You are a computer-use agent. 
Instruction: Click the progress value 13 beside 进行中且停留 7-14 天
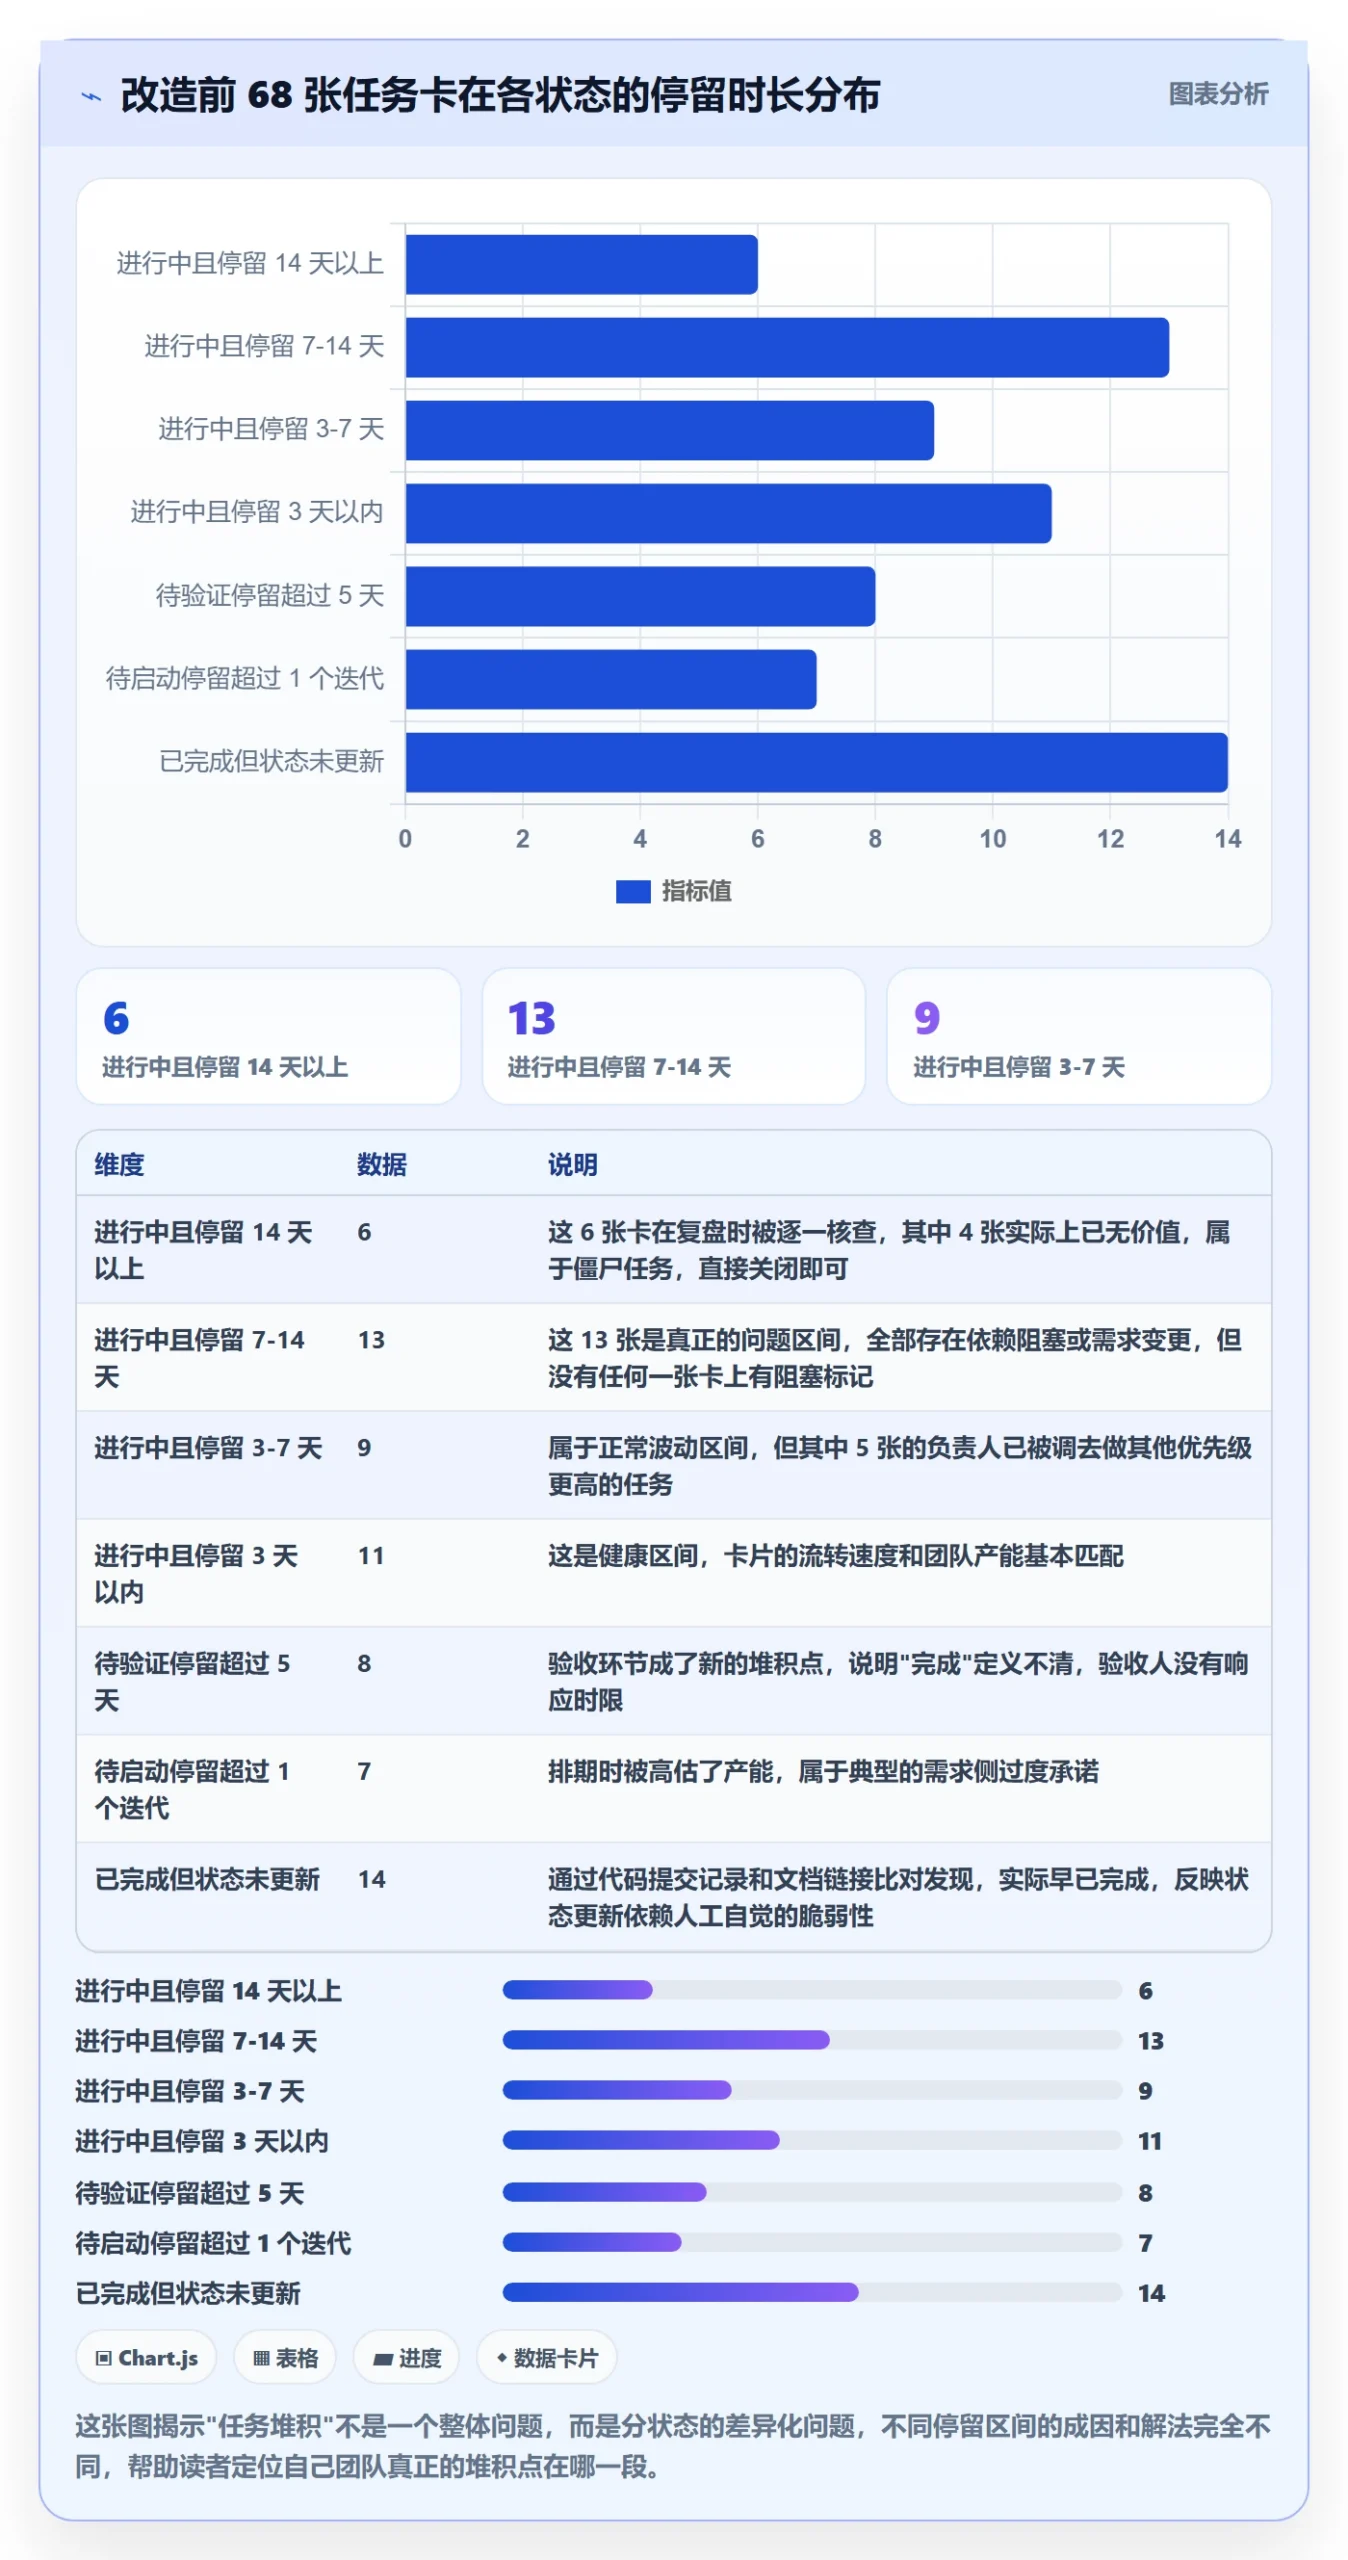coord(1150,2040)
